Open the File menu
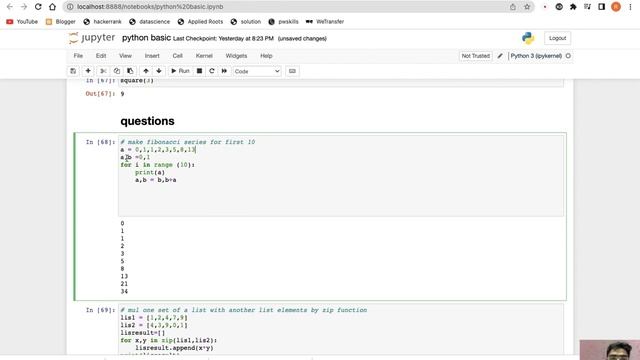Viewport: 640px width, 360px height. (78, 56)
